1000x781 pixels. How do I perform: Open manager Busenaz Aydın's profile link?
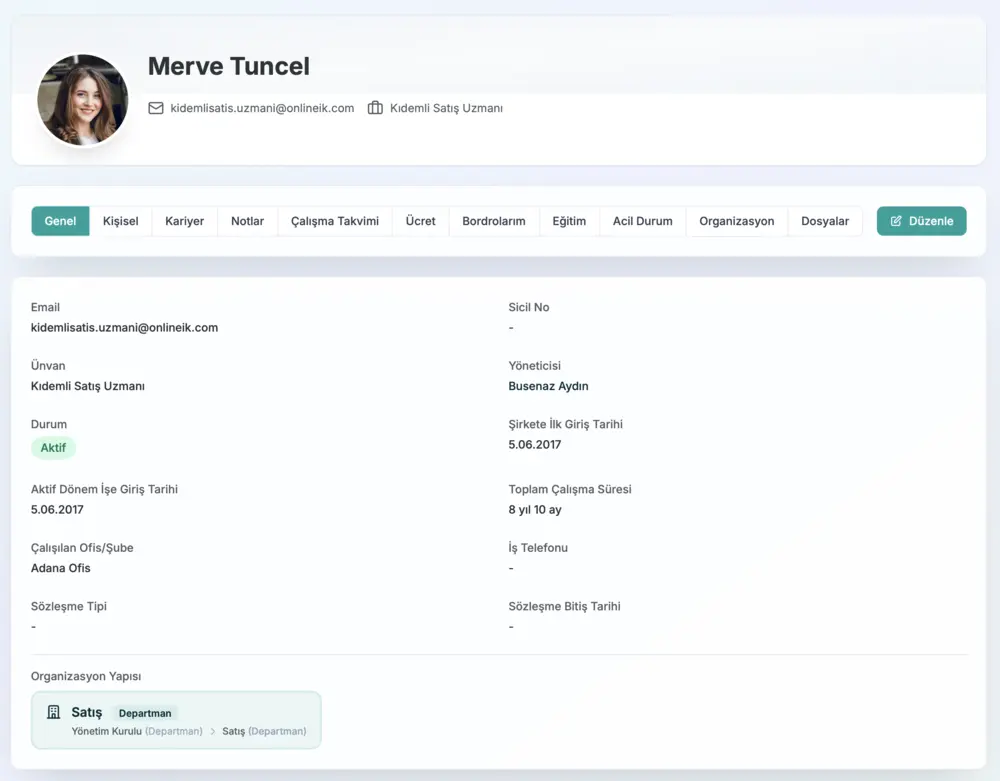pos(548,386)
